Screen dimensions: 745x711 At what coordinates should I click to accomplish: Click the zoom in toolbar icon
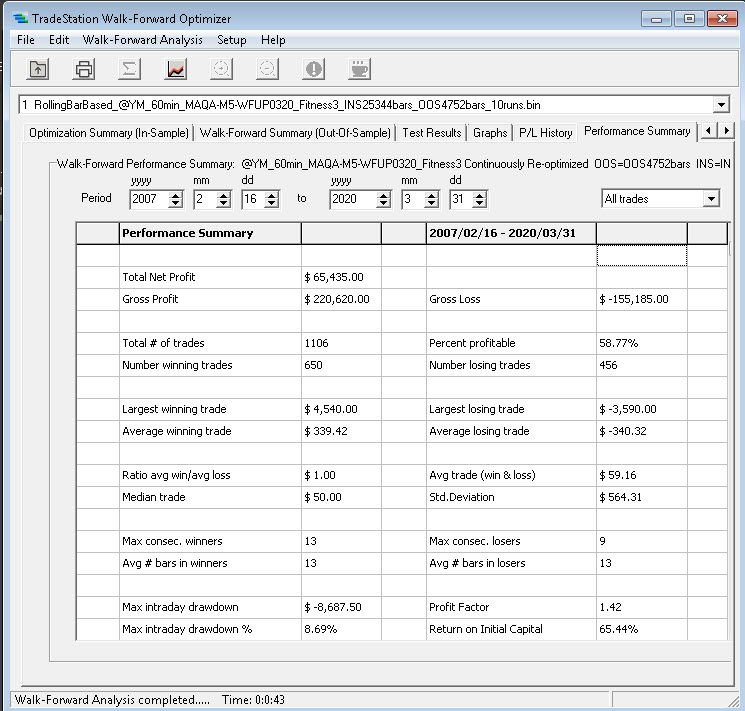[221, 69]
